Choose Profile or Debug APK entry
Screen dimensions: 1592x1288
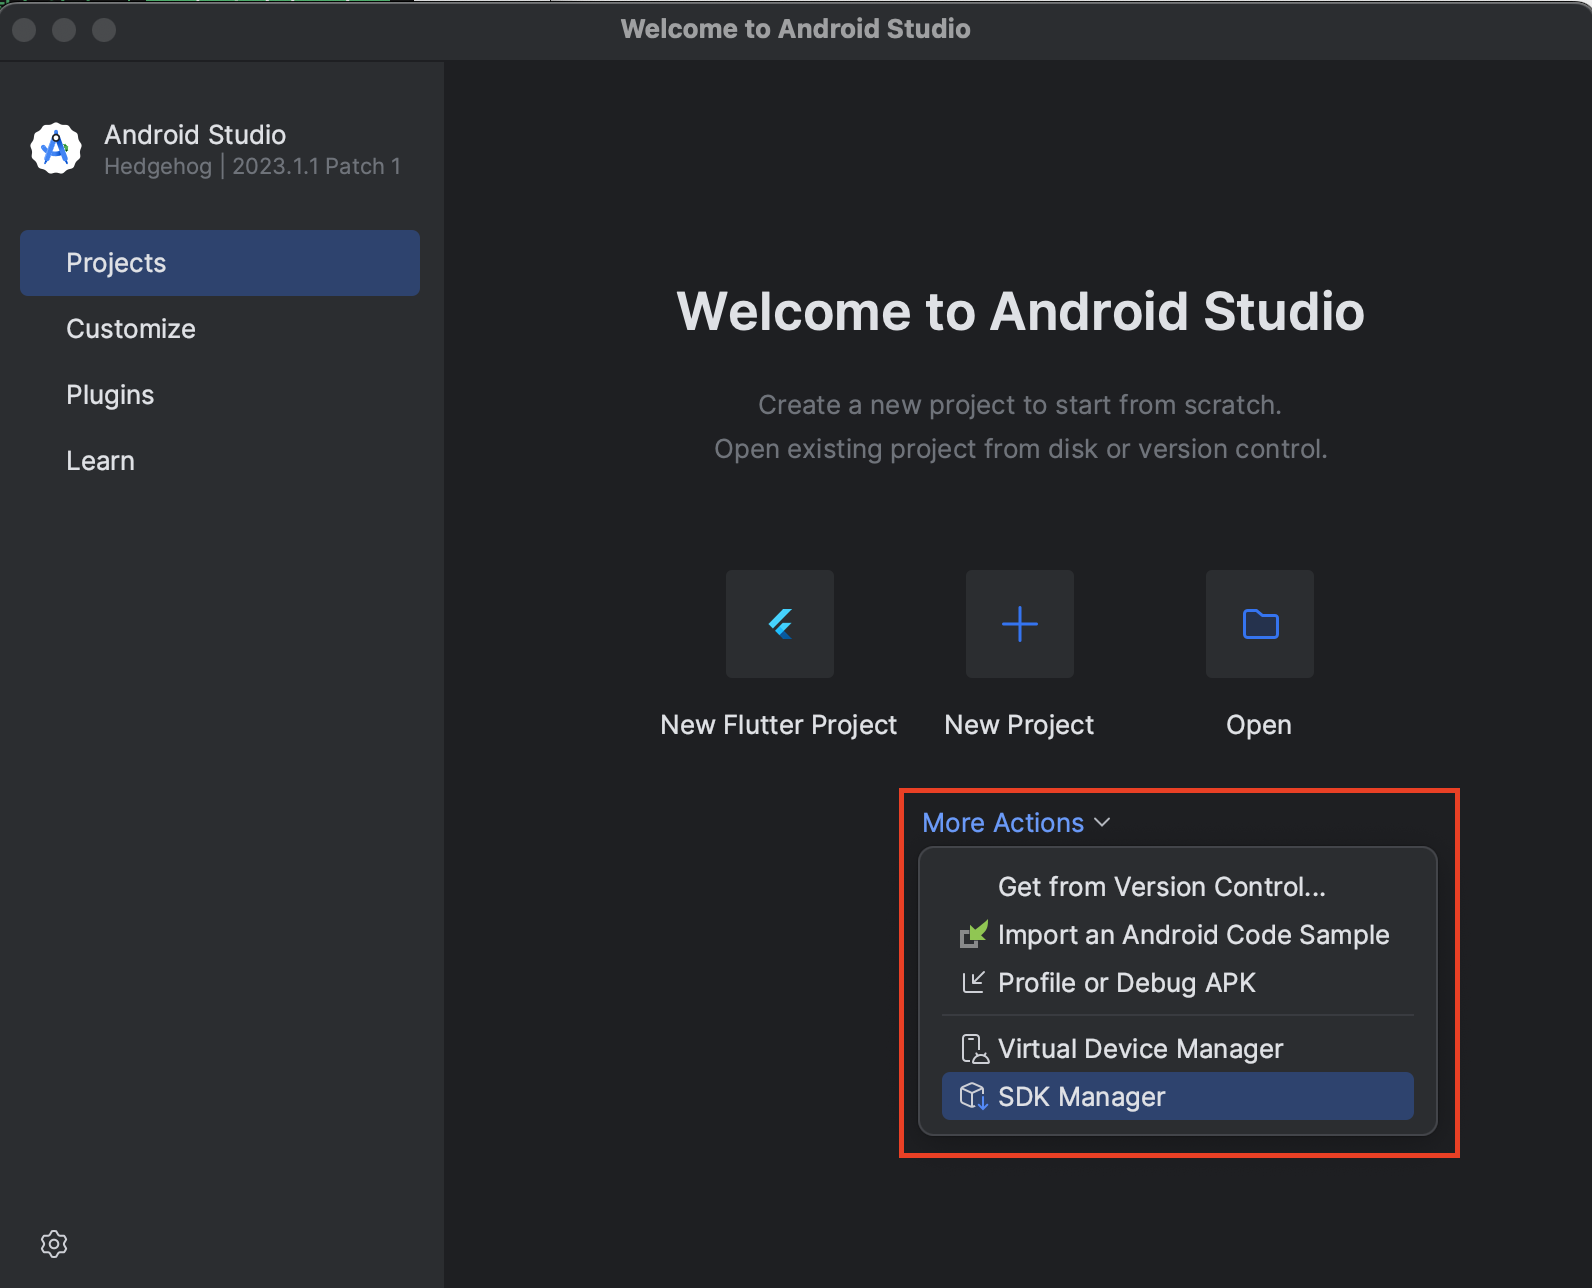click(x=1178, y=983)
